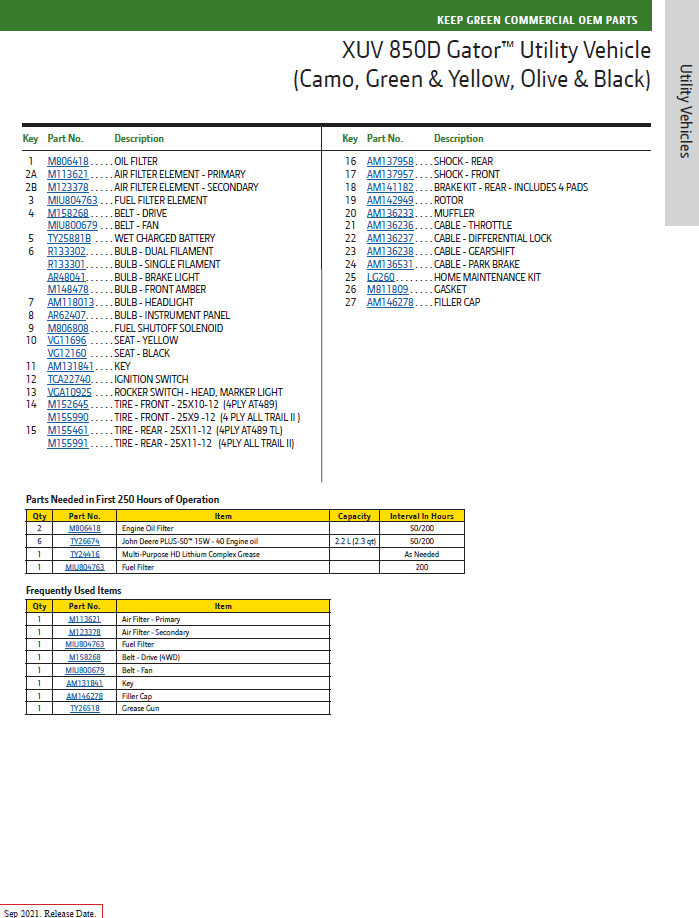Click LG260 home maintenance kit link
This screenshot has width=699, height=918.
(x=381, y=277)
